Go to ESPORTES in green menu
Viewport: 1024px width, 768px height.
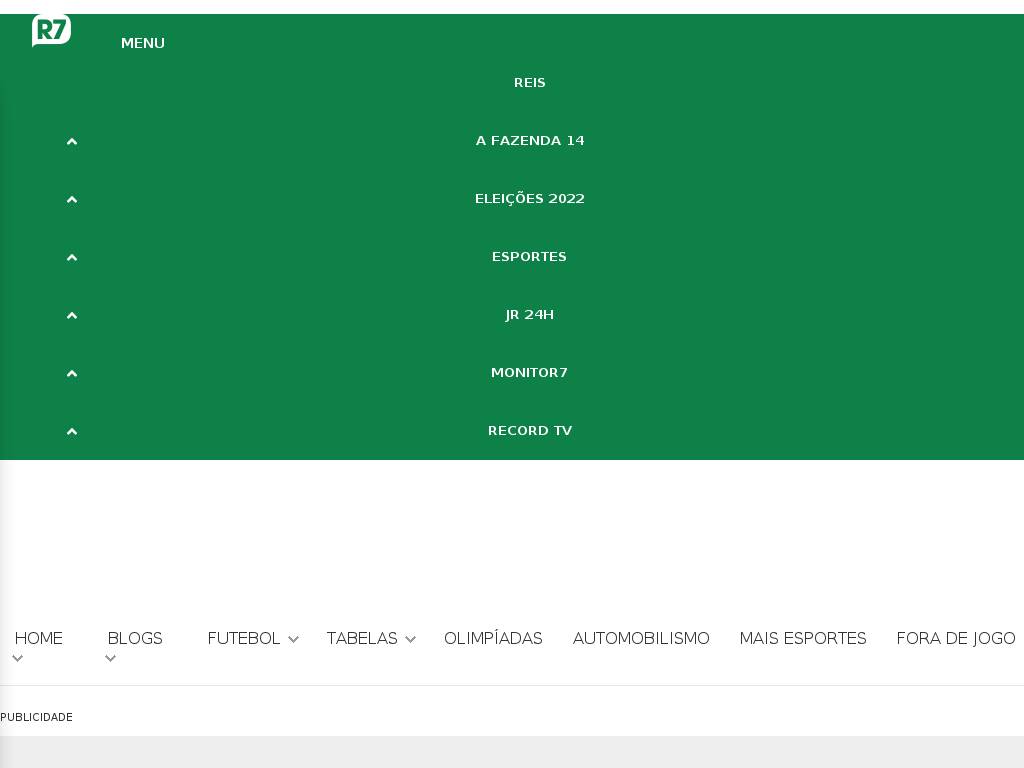tap(530, 257)
